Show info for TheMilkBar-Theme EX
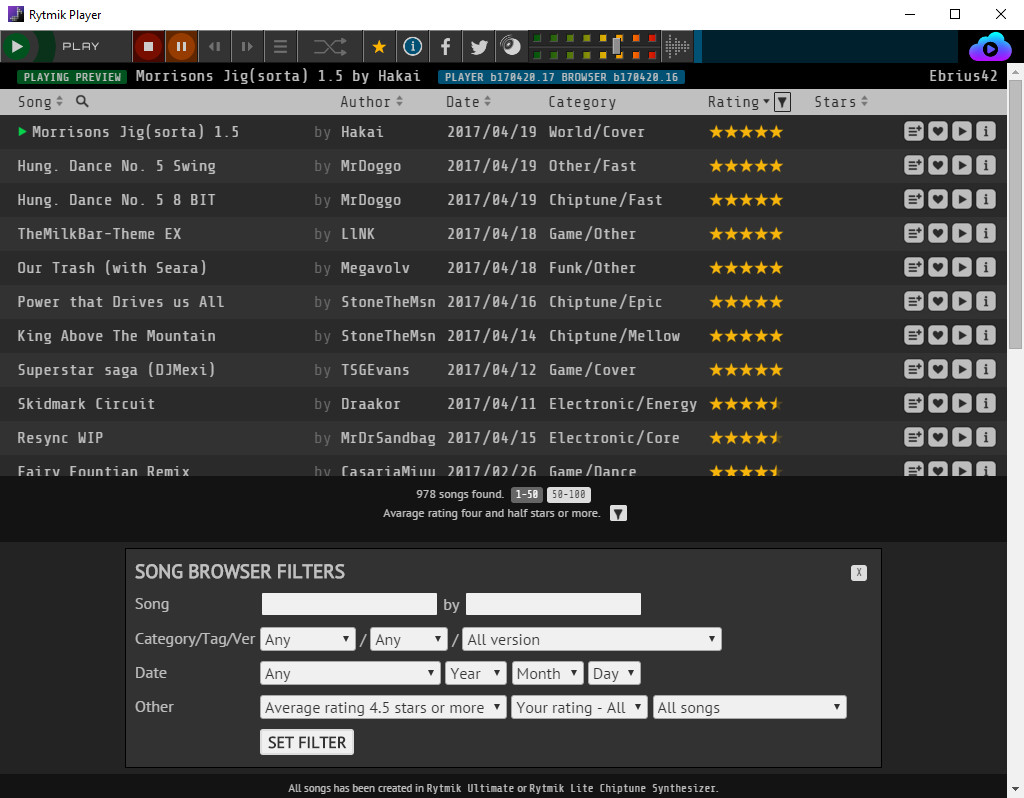The width and height of the screenshot is (1024, 798). [985, 233]
